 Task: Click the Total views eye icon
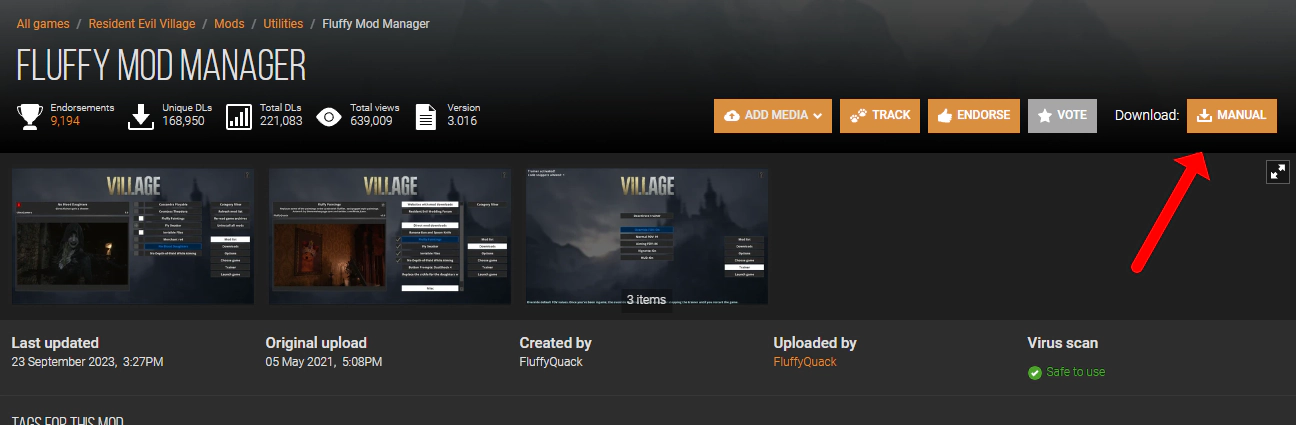click(x=329, y=116)
